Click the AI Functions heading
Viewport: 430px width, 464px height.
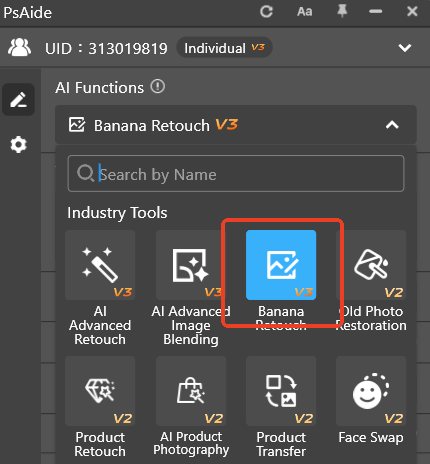[100, 88]
